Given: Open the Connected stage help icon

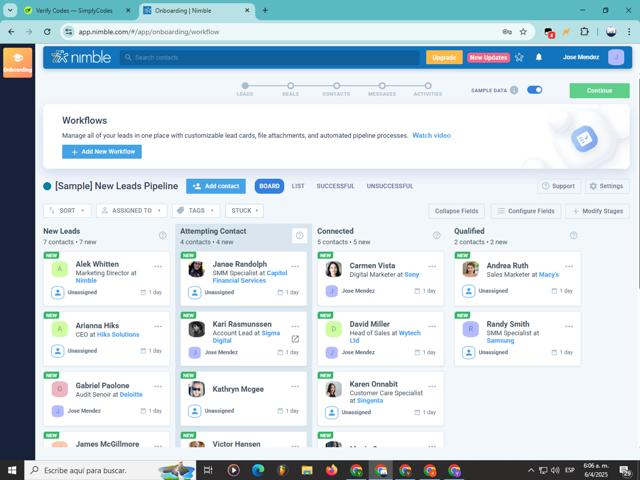Looking at the screenshot, I should pos(436,236).
